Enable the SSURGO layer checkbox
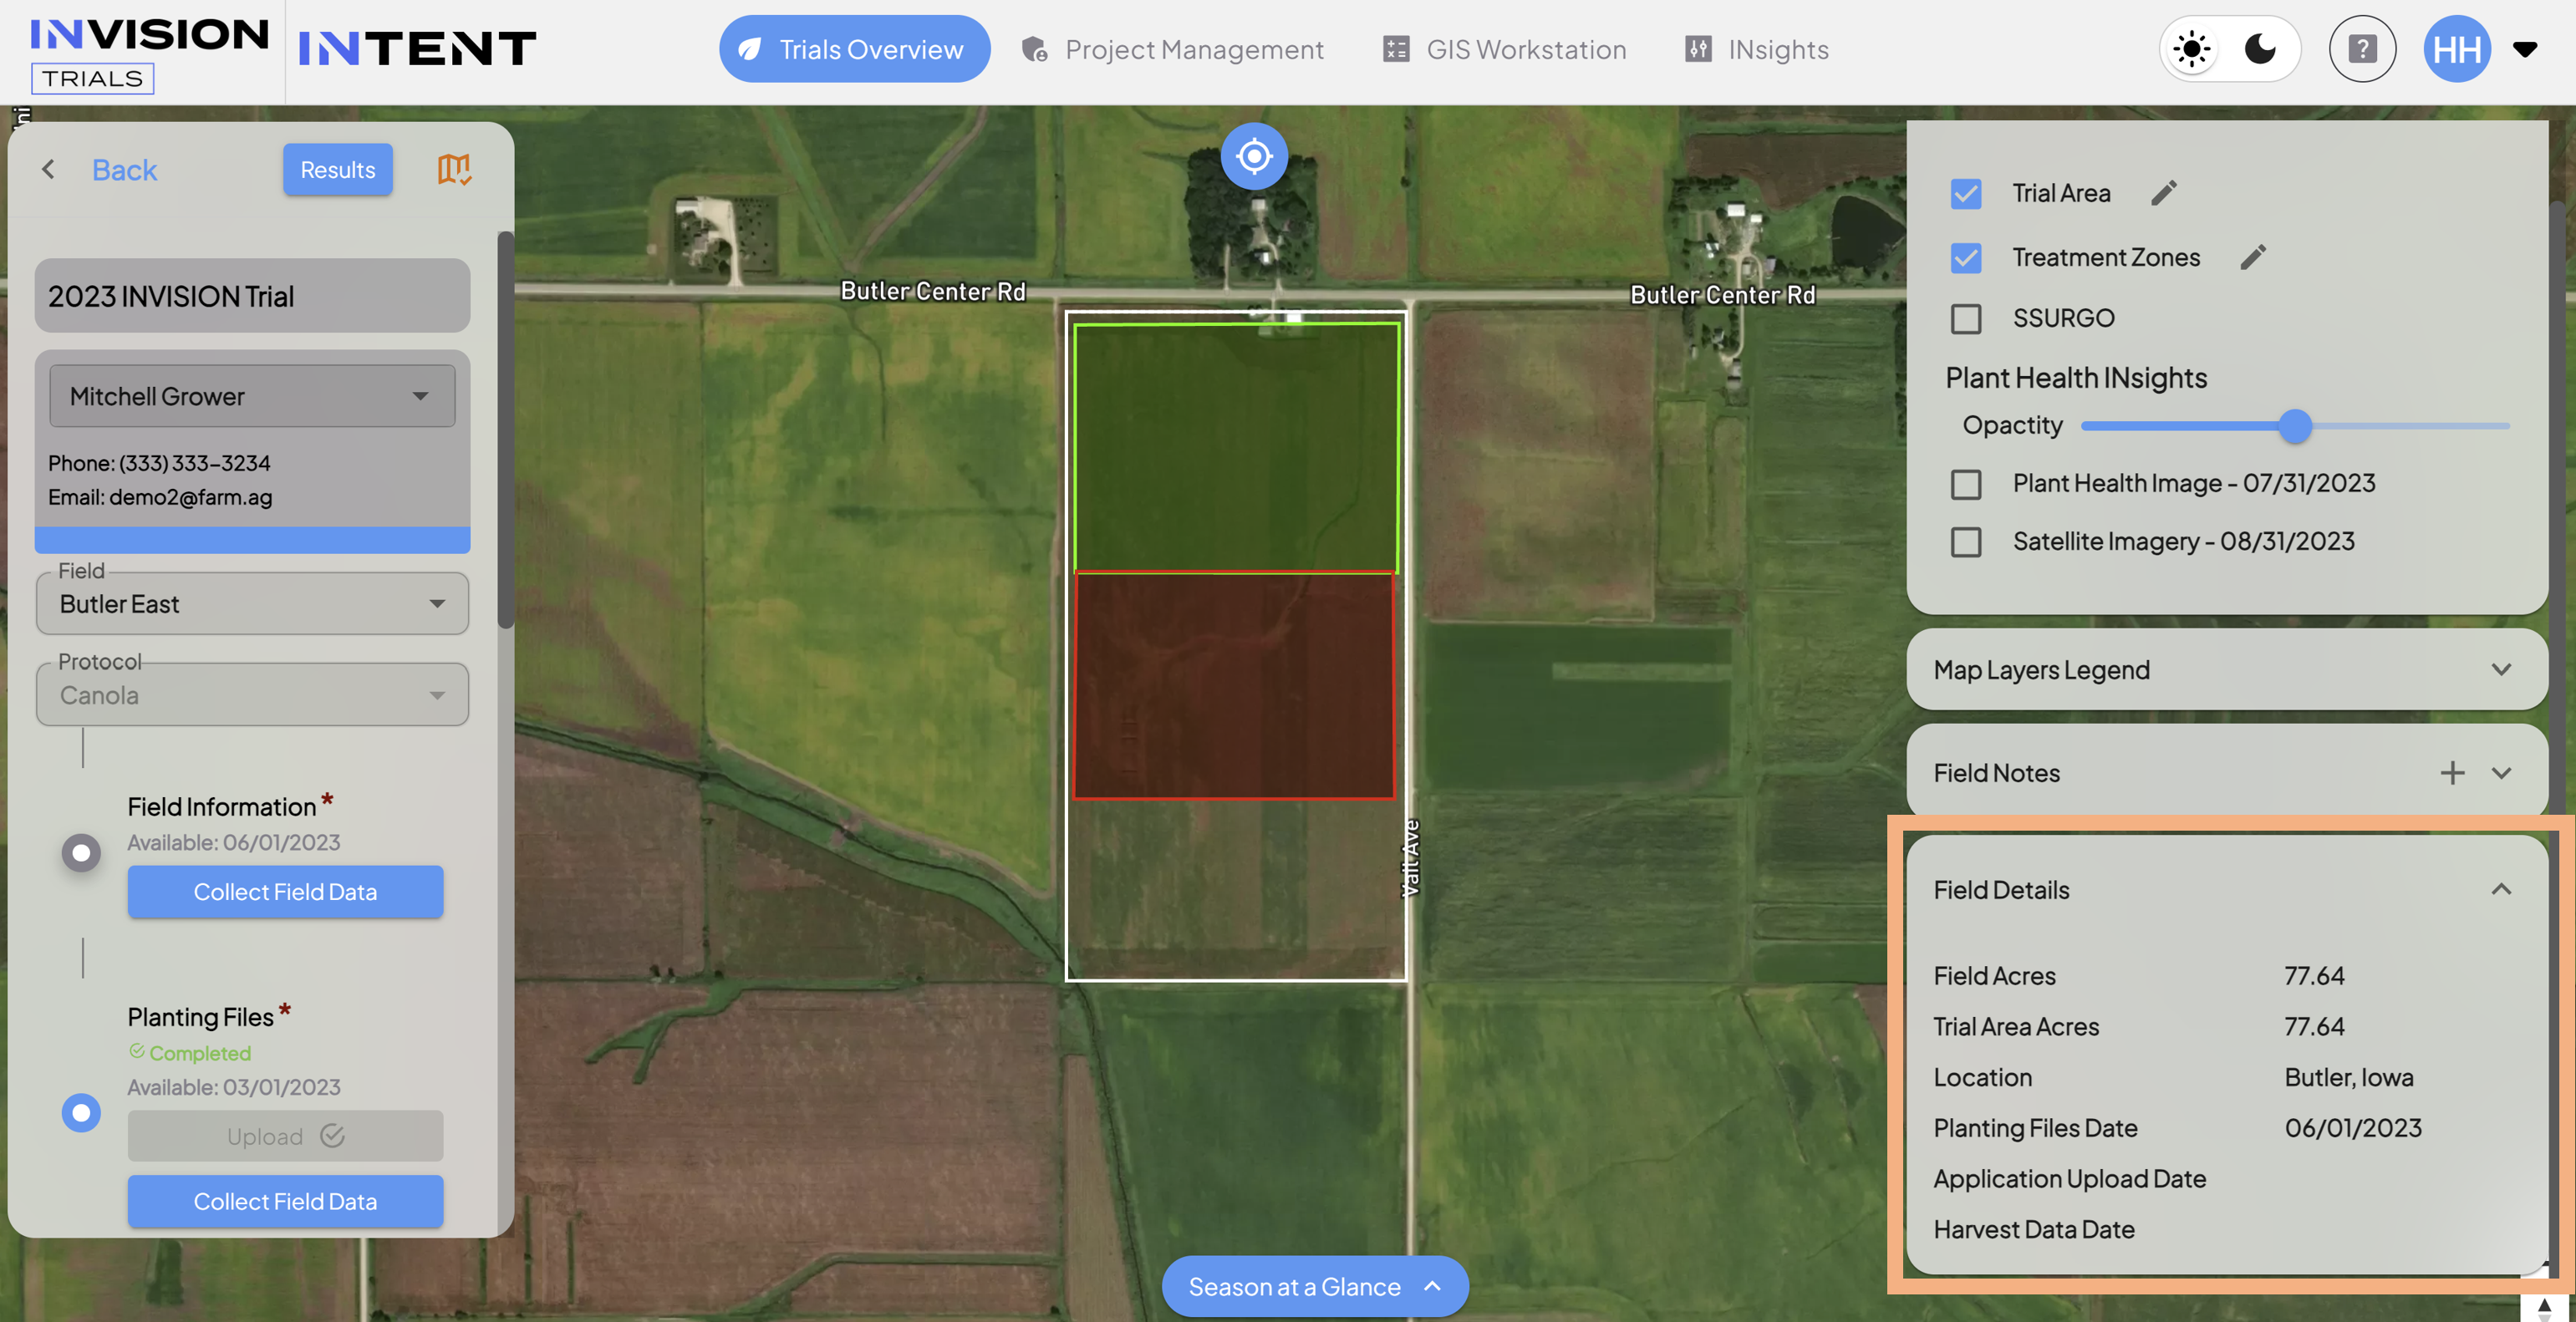Viewport: 2576px width, 1322px height. click(1965, 318)
